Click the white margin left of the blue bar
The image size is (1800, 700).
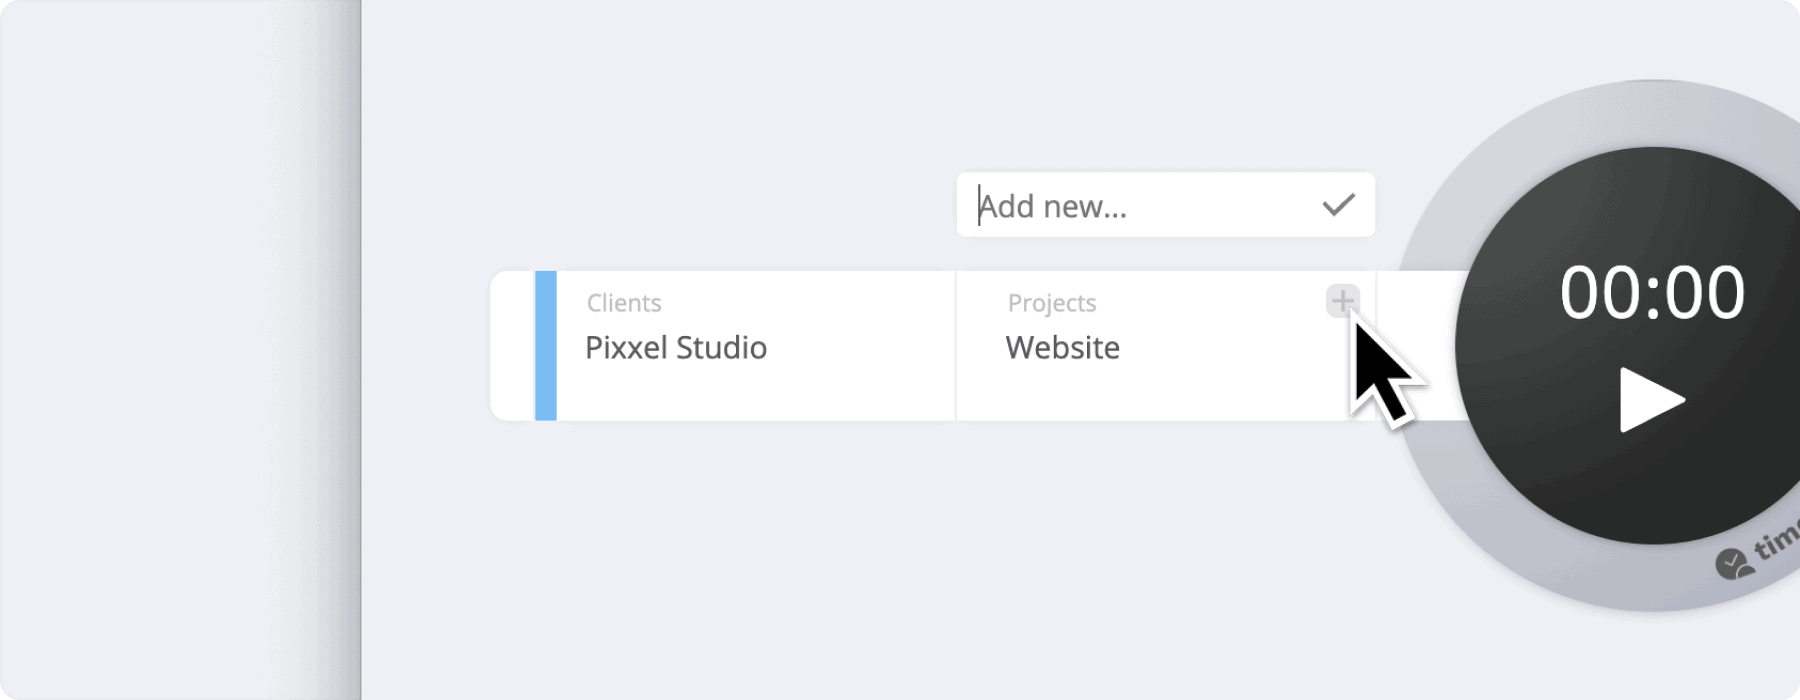(513, 345)
